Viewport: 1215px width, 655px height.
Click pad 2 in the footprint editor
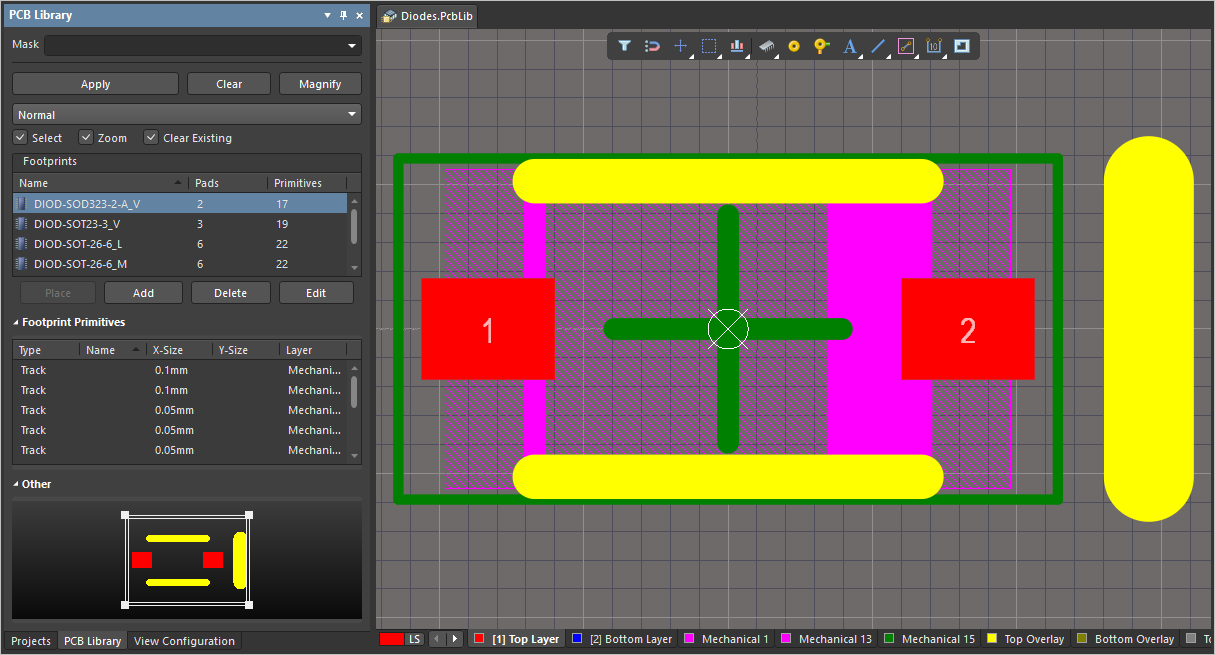tap(968, 329)
